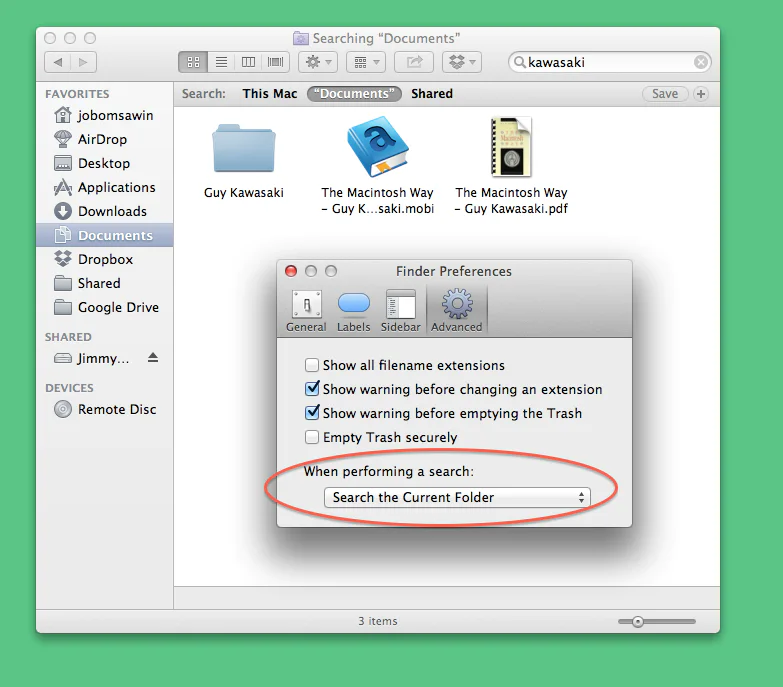
Task: Search scope: choose This Mac
Action: [270, 94]
